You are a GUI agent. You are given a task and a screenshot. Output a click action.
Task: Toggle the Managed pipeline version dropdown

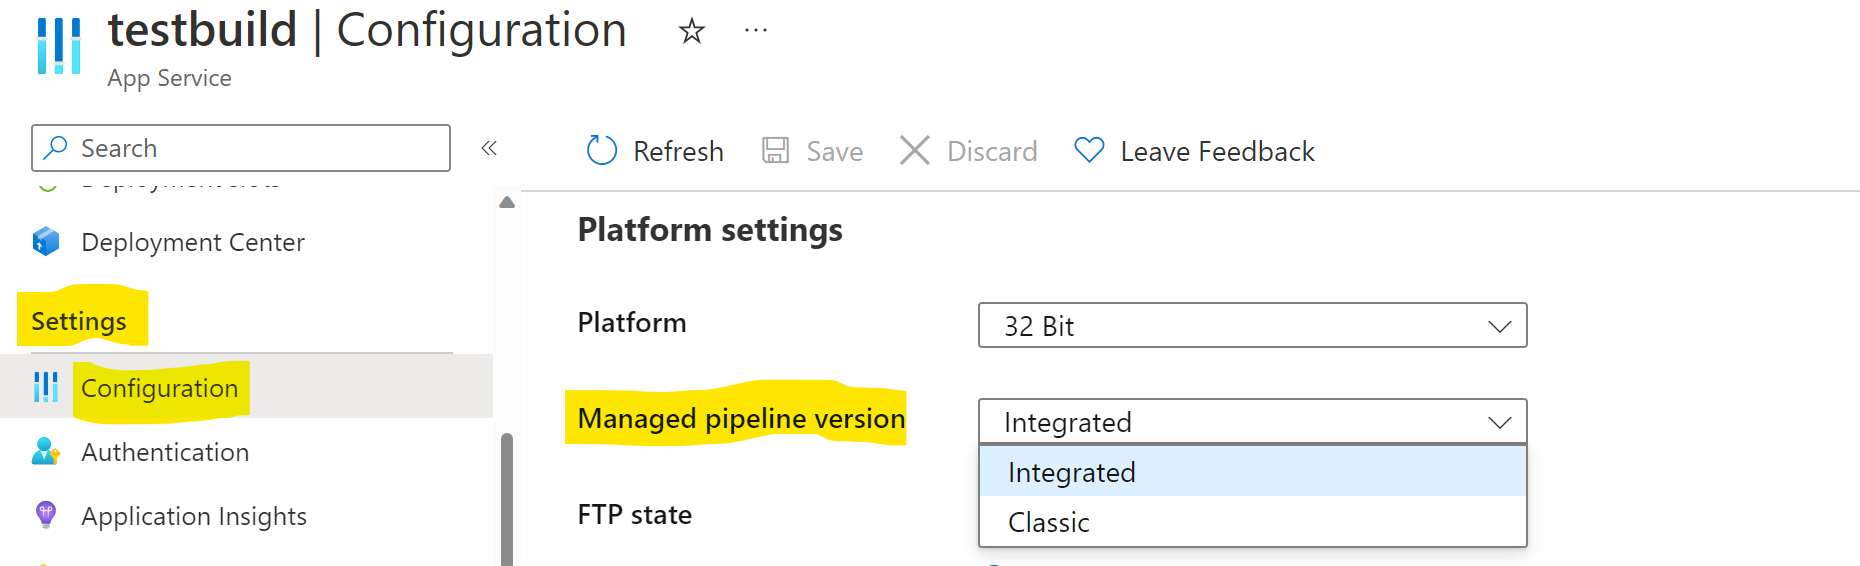pos(1252,422)
